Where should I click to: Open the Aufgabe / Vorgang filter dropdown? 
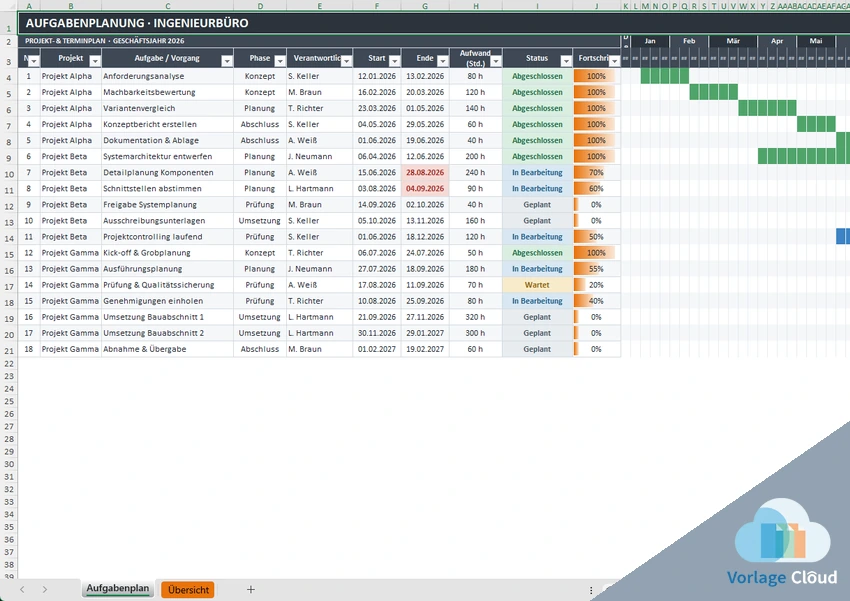coord(227,61)
